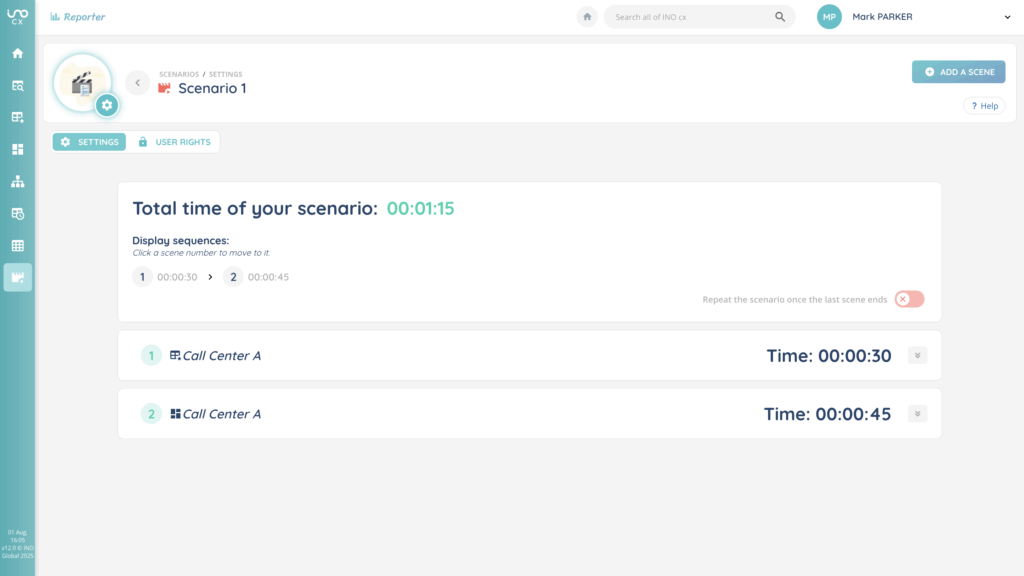The width and height of the screenshot is (1024, 576).
Task: Open the Mark PARKER user menu dropdown
Action: click(1006, 17)
